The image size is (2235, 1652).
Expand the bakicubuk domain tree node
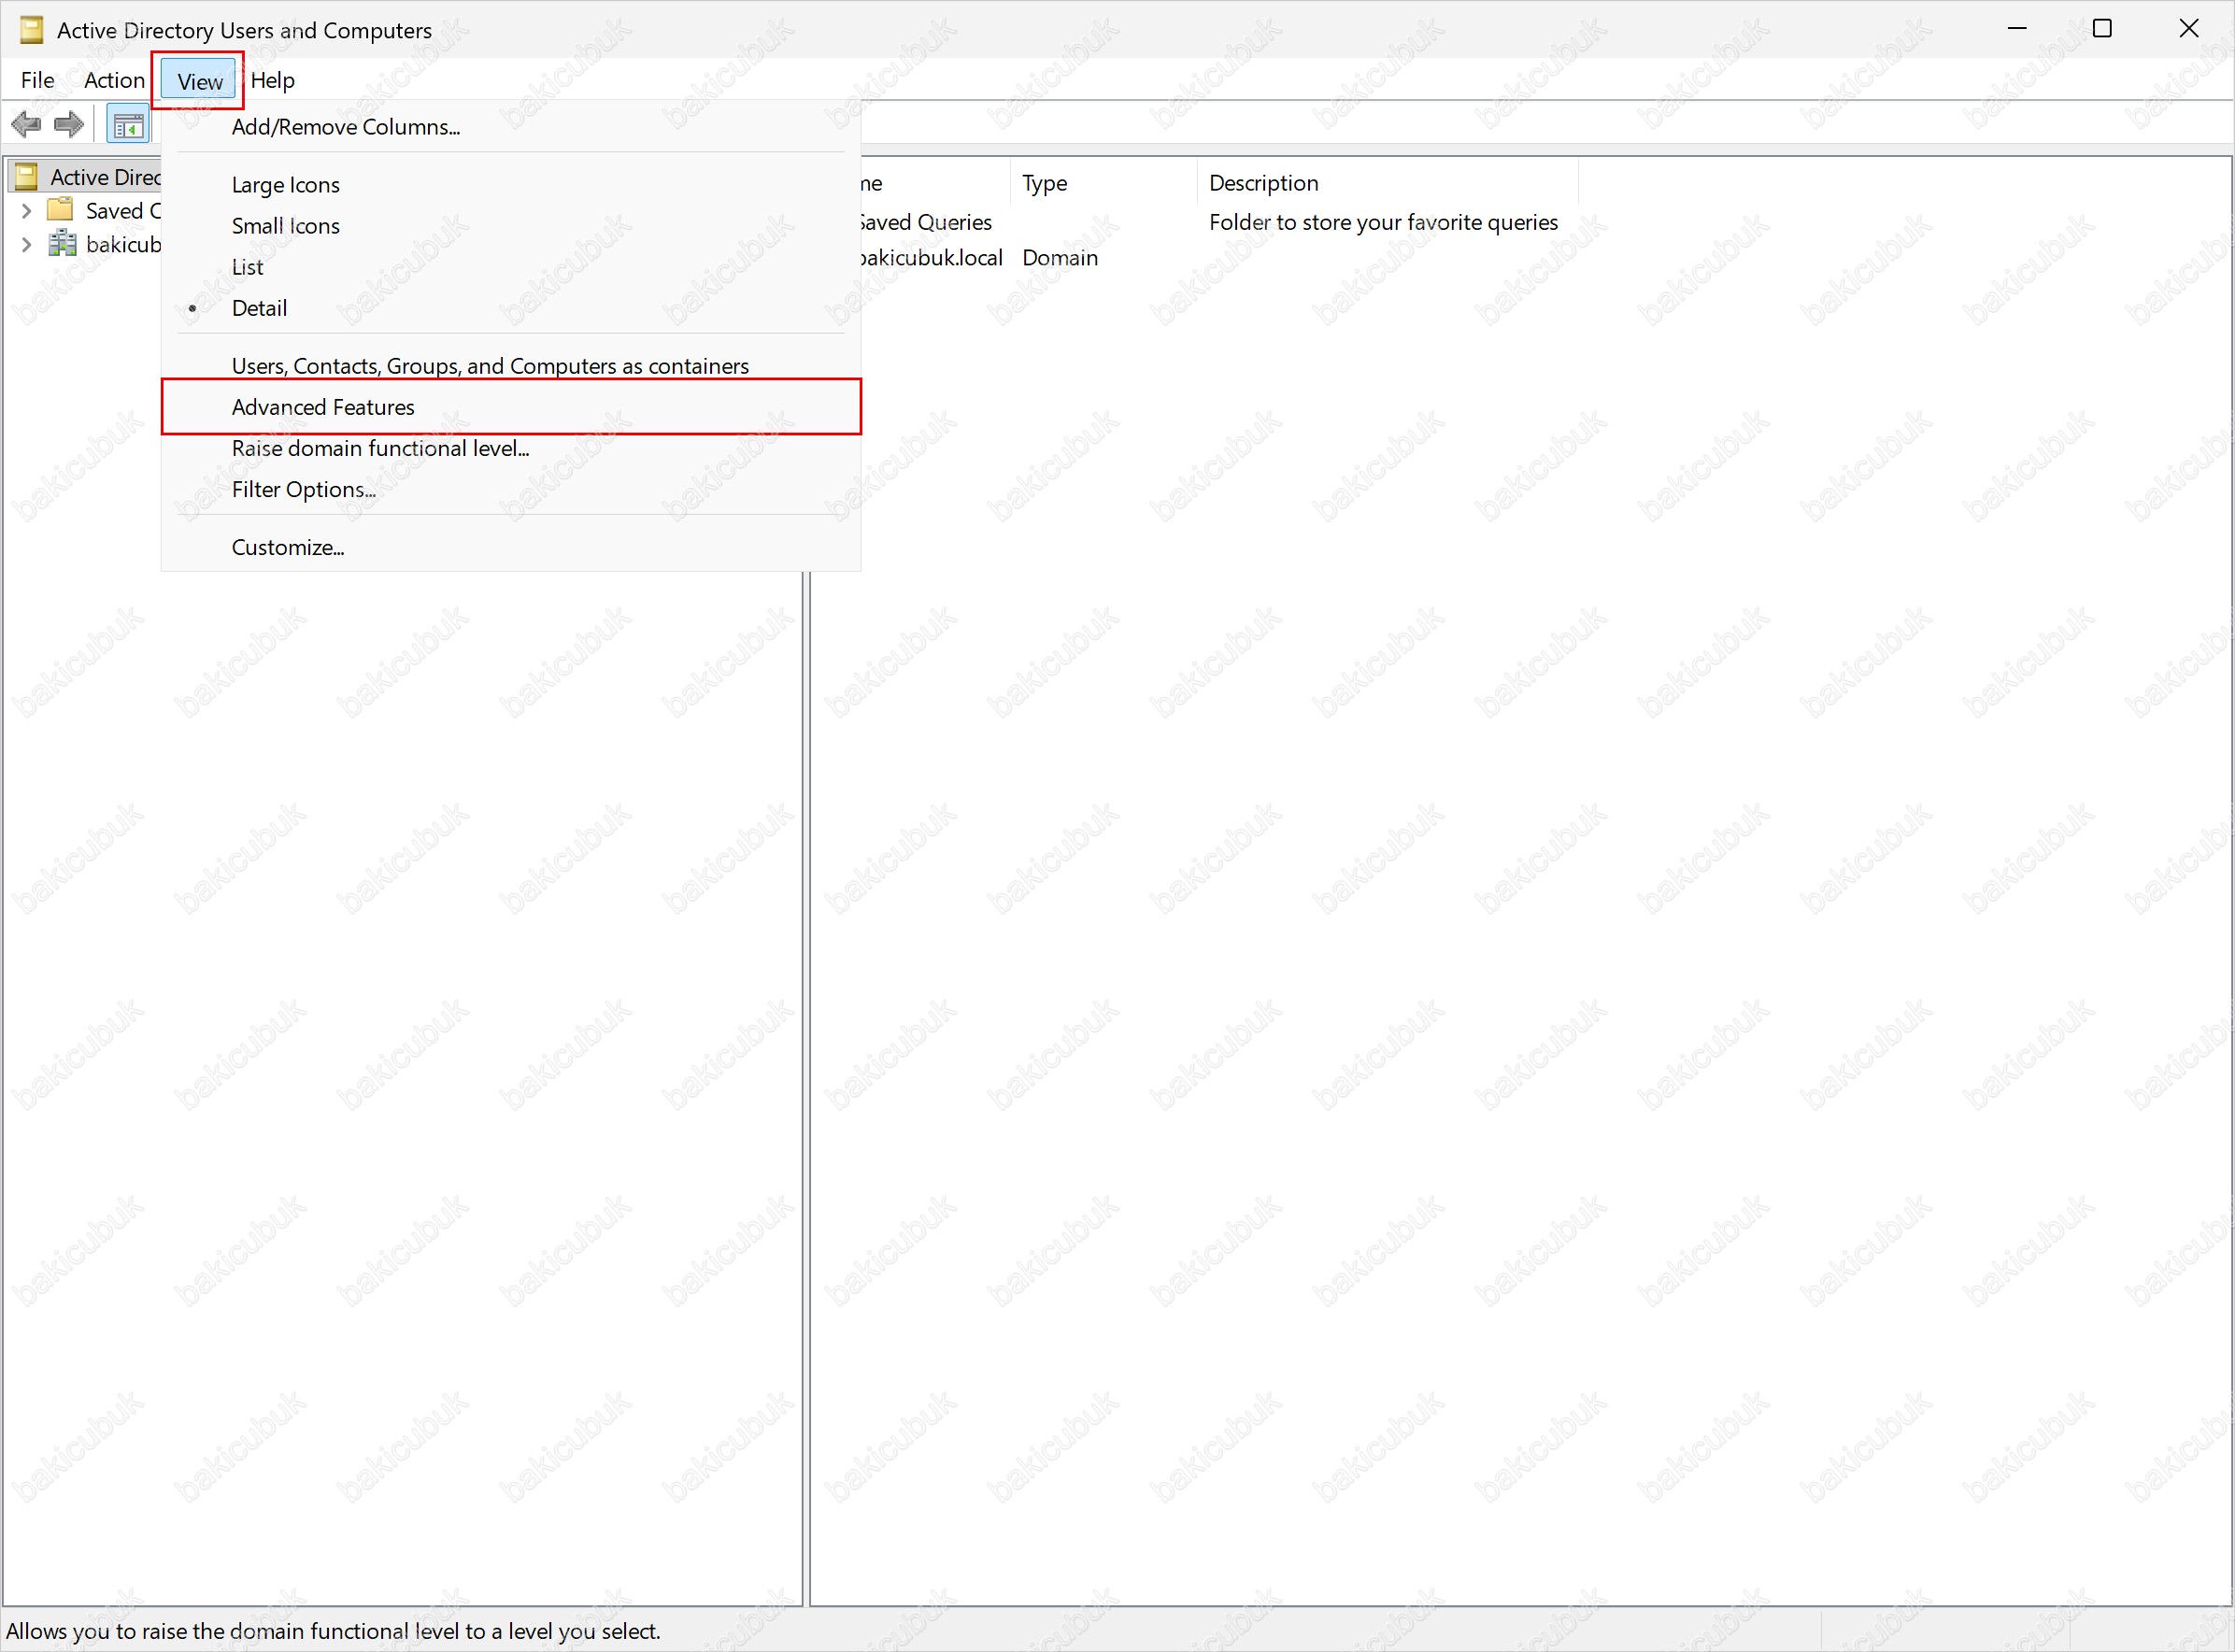point(27,245)
